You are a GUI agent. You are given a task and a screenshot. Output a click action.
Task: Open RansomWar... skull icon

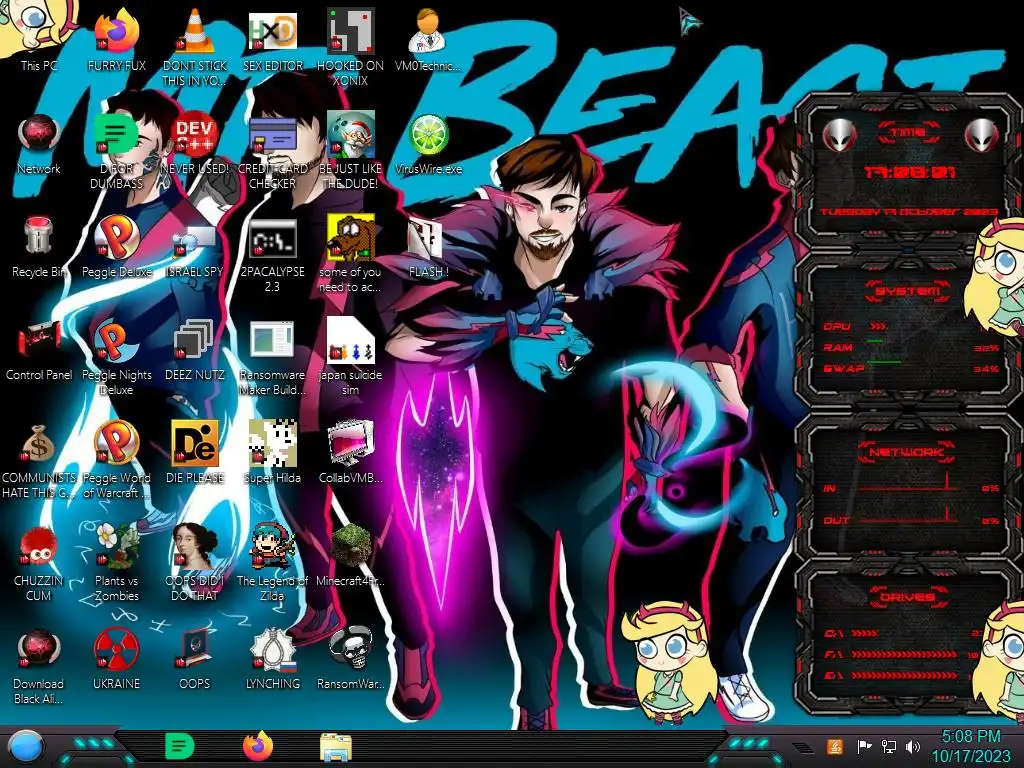coord(351,658)
